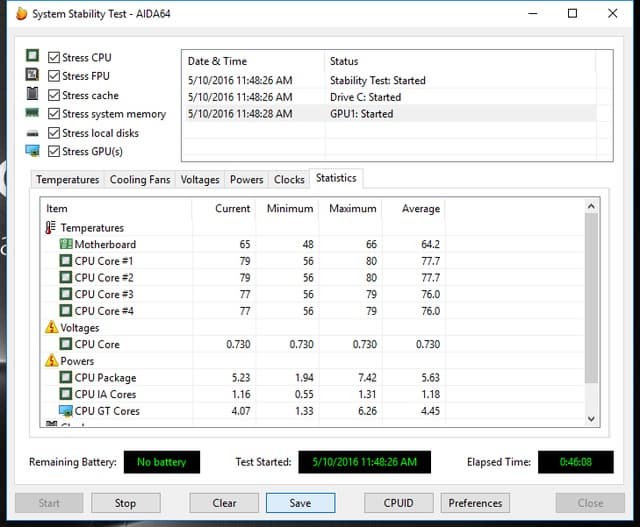The width and height of the screenshot is (640, 527).
Task: Stop the stability test
Action: (x=126, y=503)
